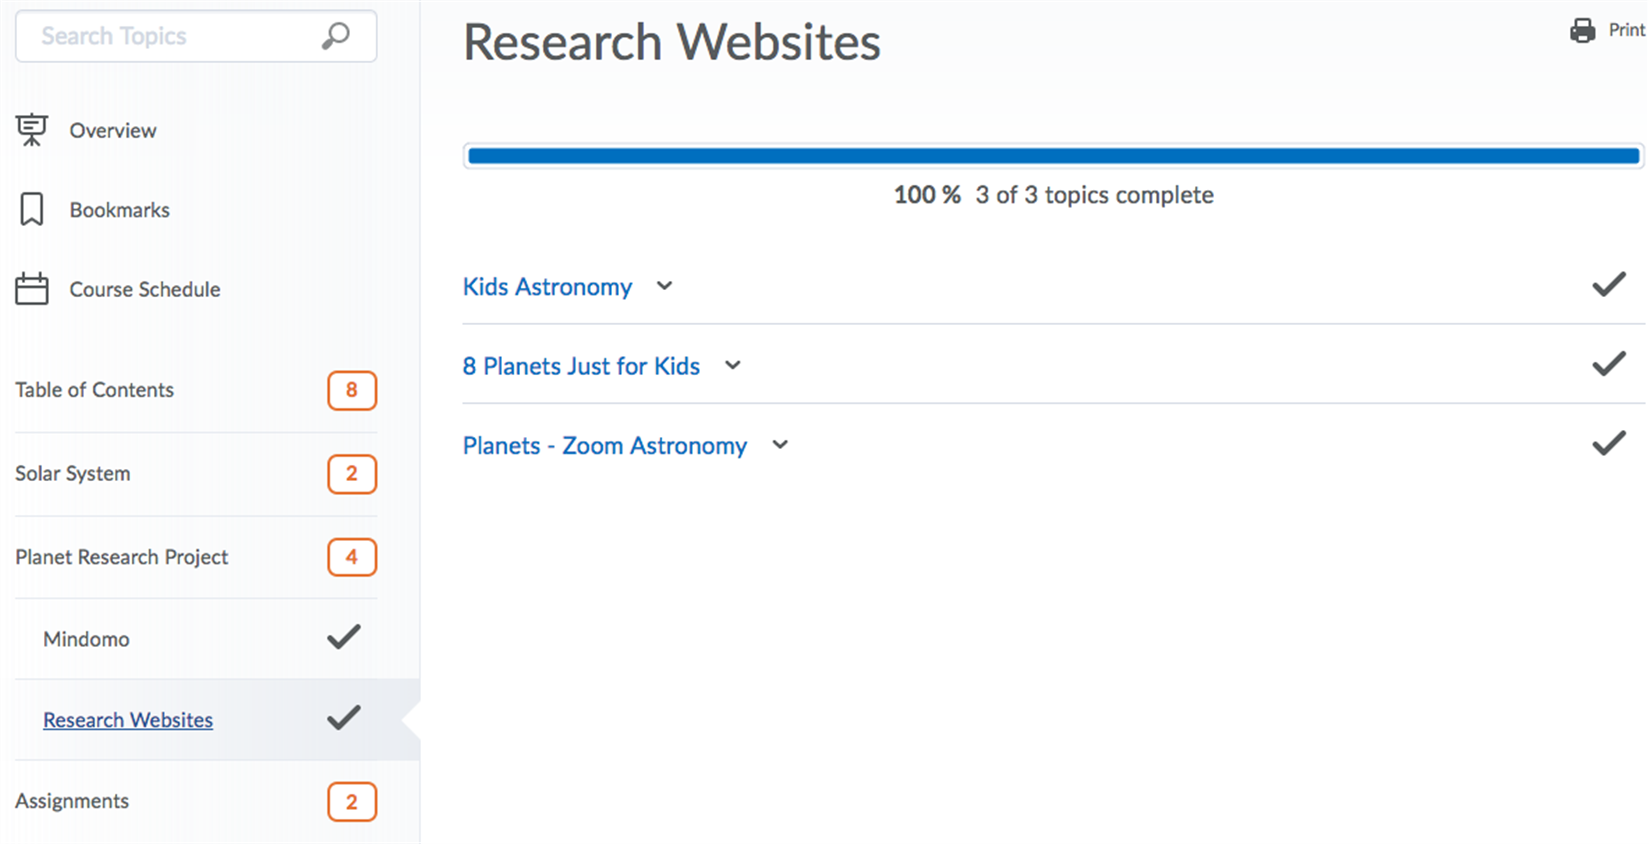Screen dimensions: 1649x844
Task: Click the Overview presentation icon
Action: coord(31,130)
